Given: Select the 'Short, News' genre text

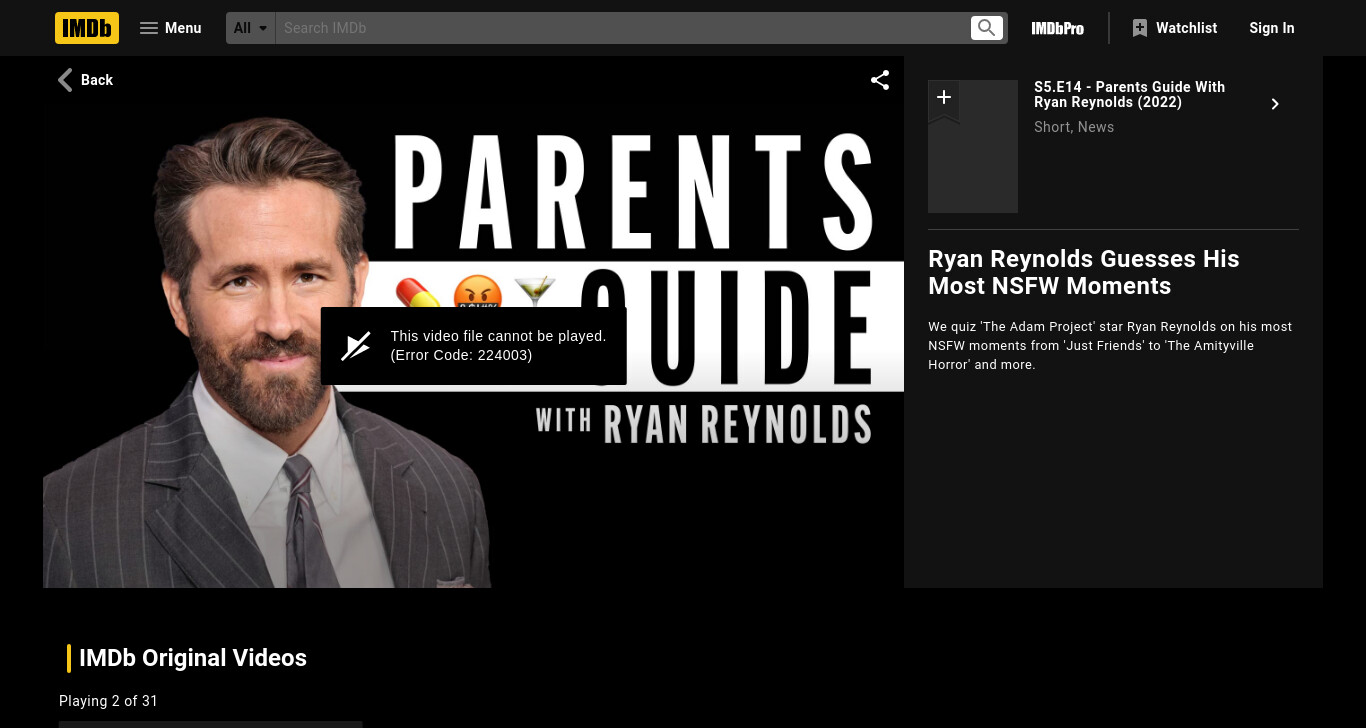Looking at the screenshot, I should [x=1074, y=127].
